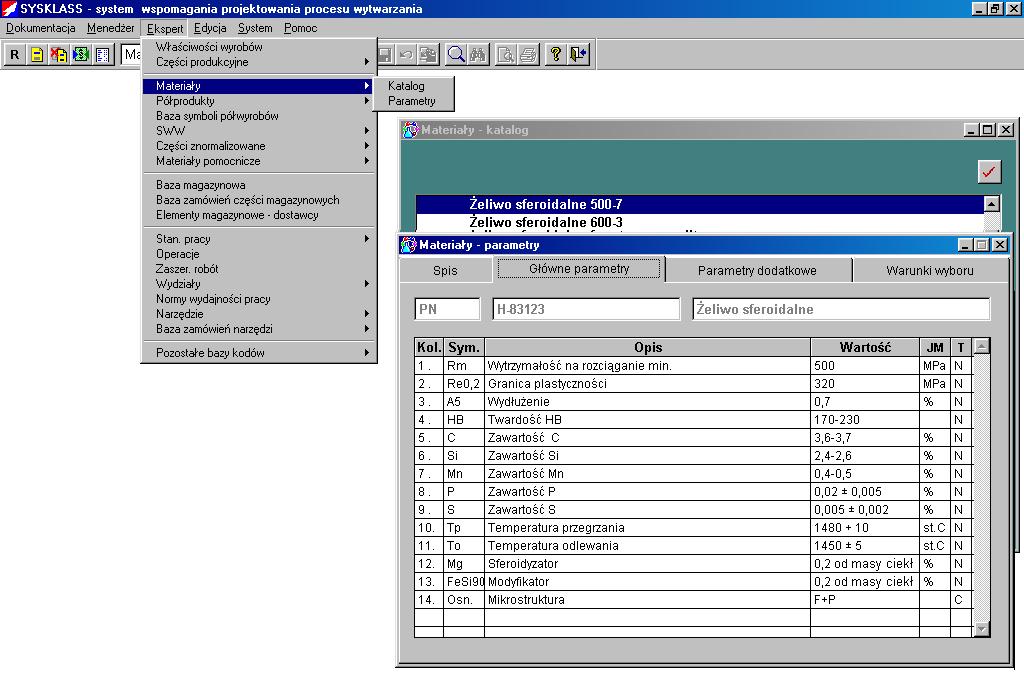The image size is (1024, 678).
Task: Click the PN input field
Action: point(447,309)
